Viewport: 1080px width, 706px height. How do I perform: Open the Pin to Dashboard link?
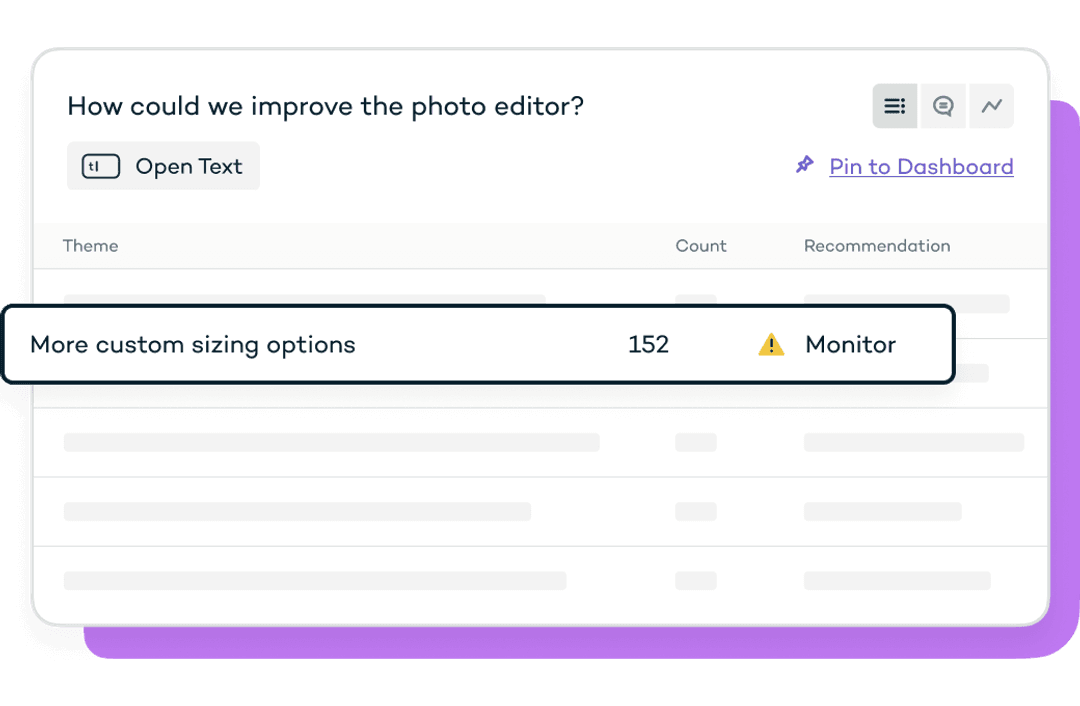(921, 166)
